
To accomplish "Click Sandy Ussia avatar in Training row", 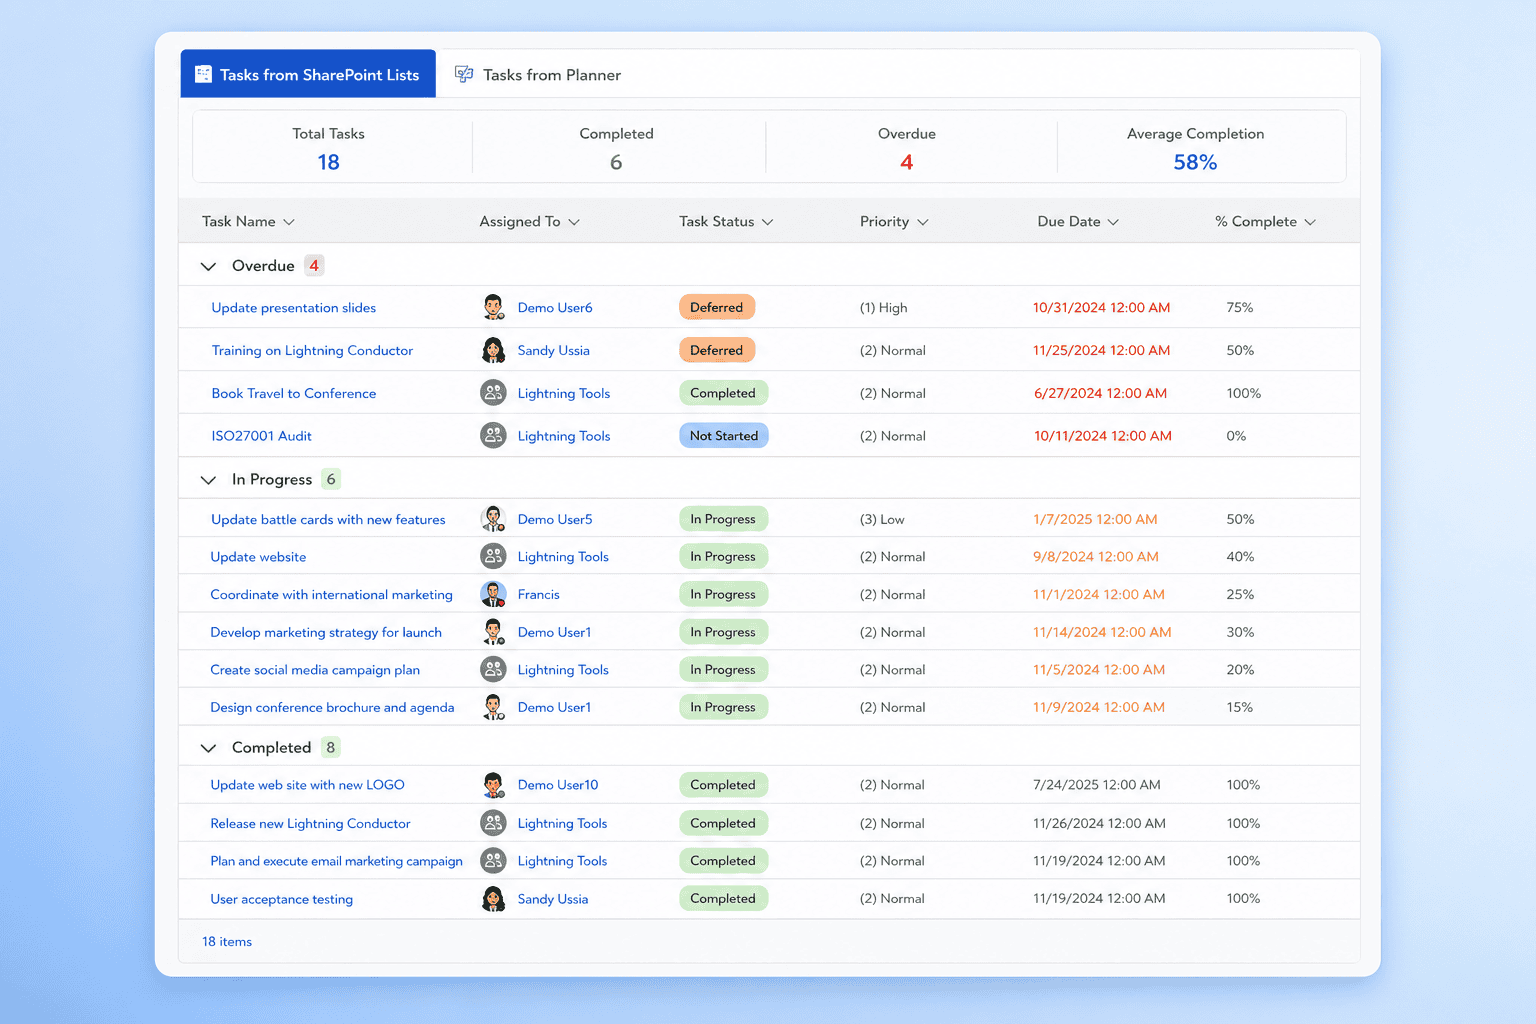I will click(x=493, y=350).
